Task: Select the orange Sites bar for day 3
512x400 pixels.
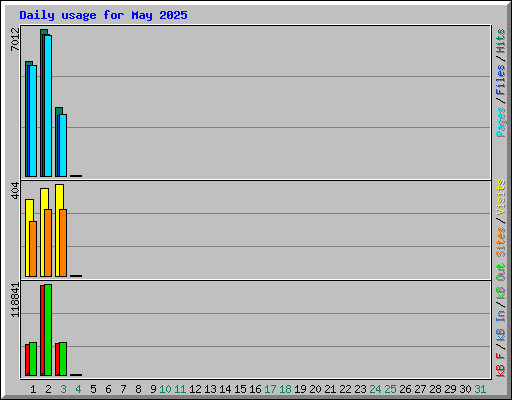Action: tap(63, 243)
